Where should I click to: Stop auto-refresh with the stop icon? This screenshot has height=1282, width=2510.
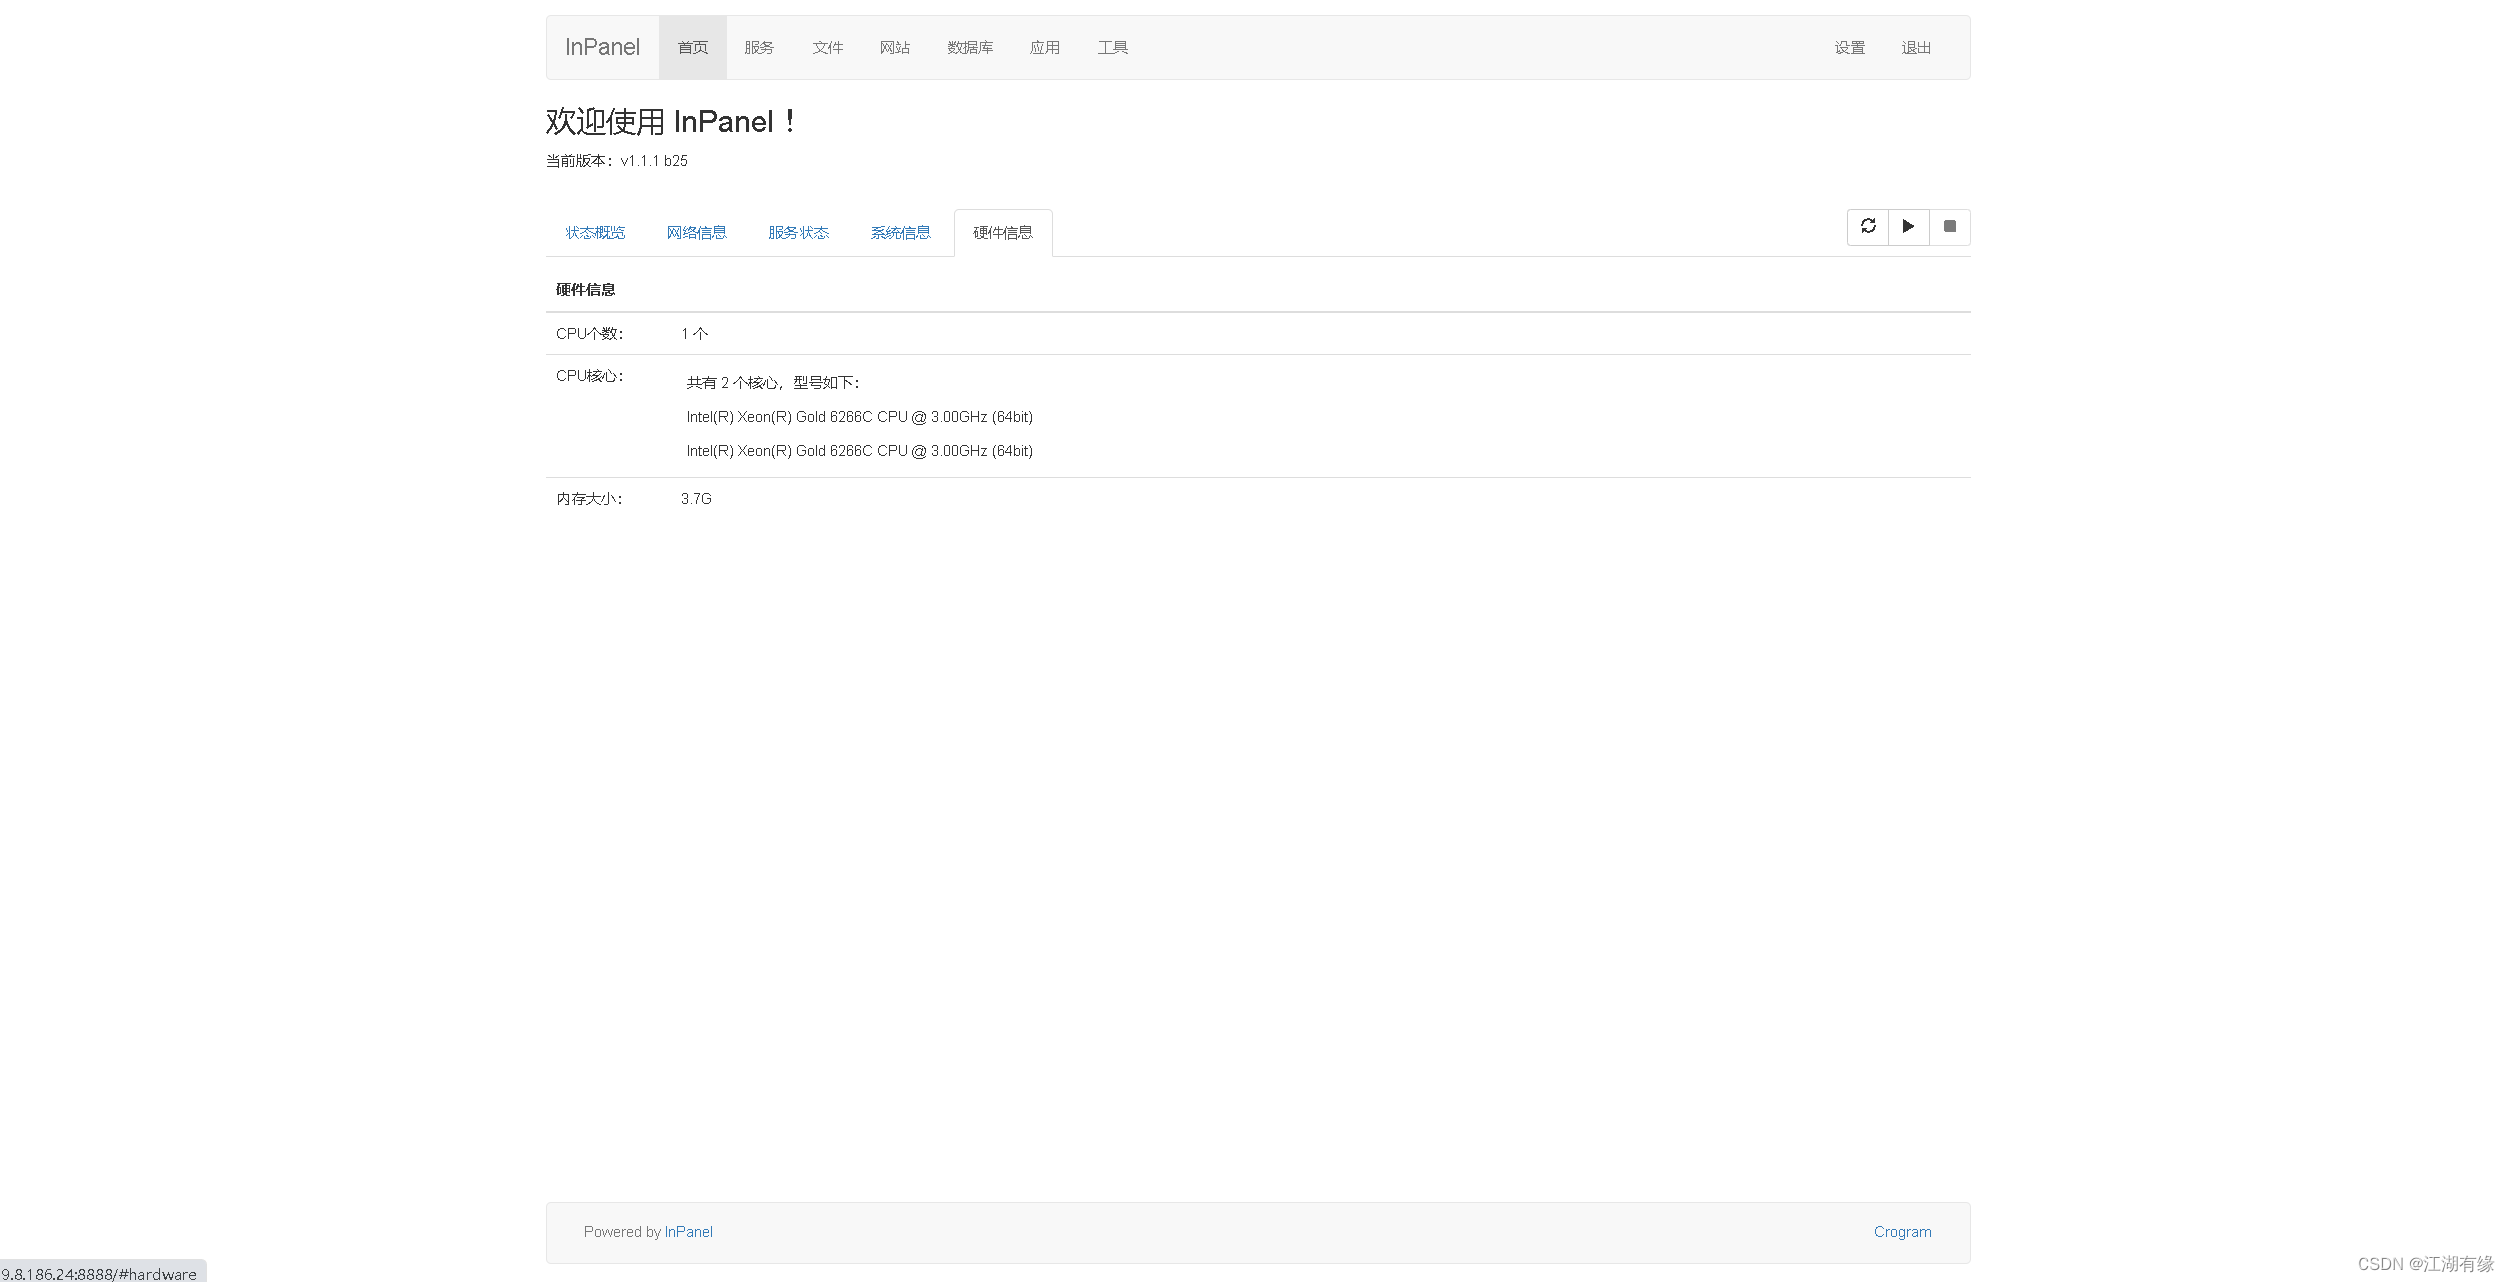click(x=1950, y=227)
